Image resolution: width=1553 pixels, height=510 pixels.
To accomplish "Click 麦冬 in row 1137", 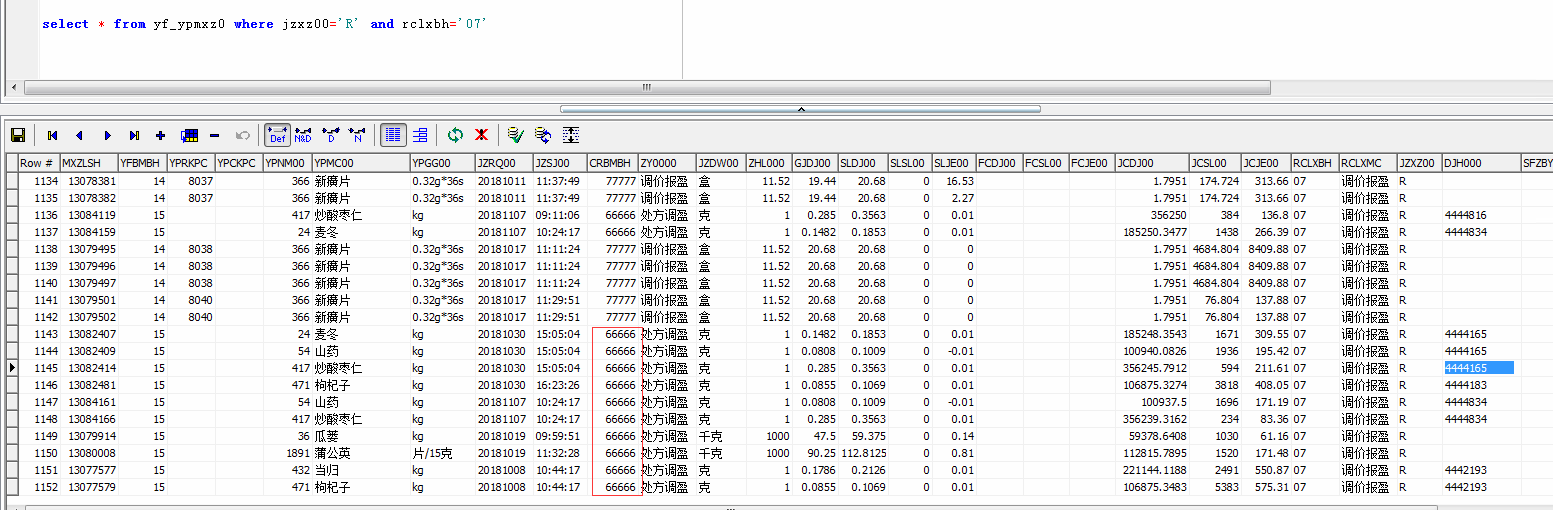I will (x=326, y=232).
